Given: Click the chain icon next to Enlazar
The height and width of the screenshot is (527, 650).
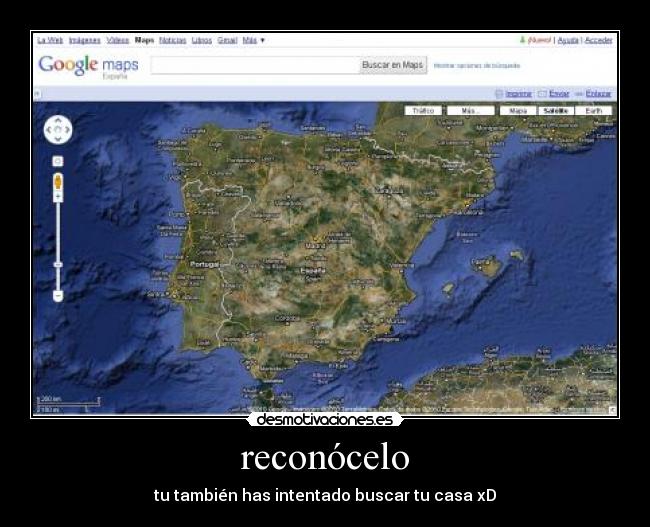Looking at the screenshot, I should coord(579,95).
